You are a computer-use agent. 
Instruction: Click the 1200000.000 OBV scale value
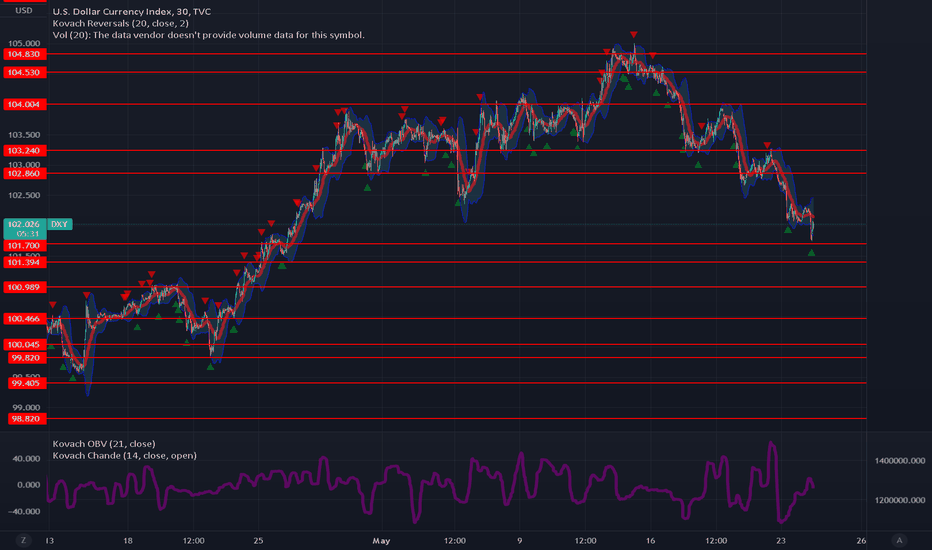coord(900,500)
